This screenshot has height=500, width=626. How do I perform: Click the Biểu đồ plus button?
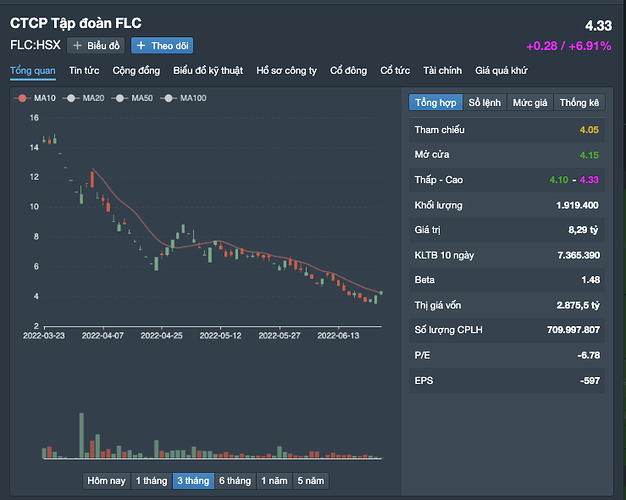[96, 45]
